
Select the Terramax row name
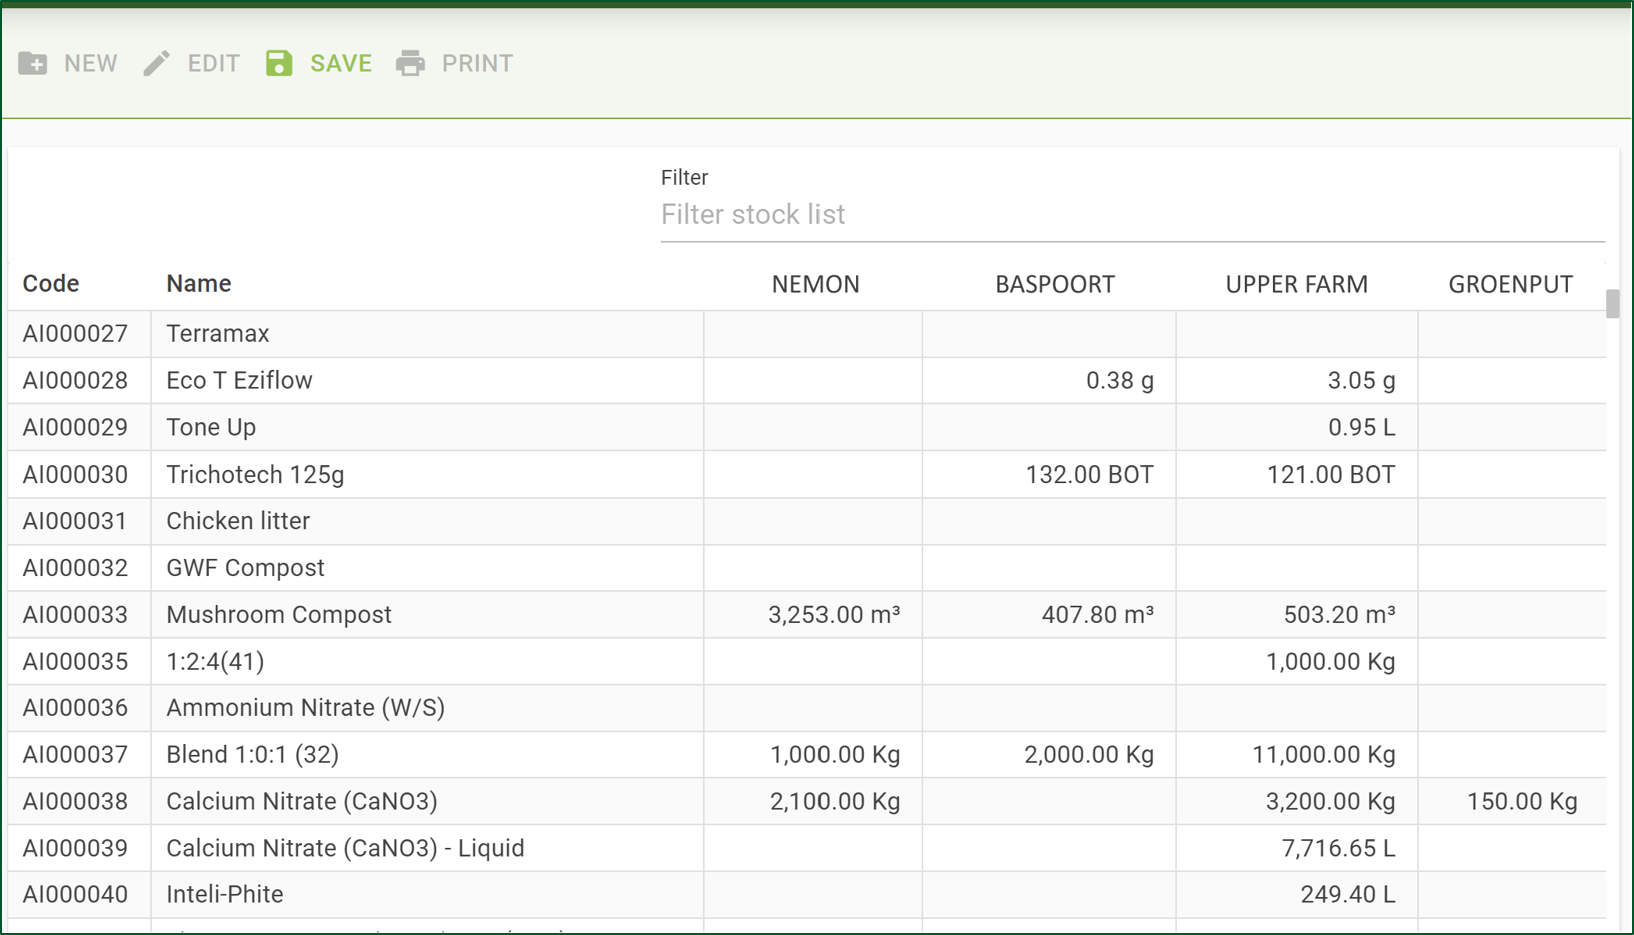218,334
